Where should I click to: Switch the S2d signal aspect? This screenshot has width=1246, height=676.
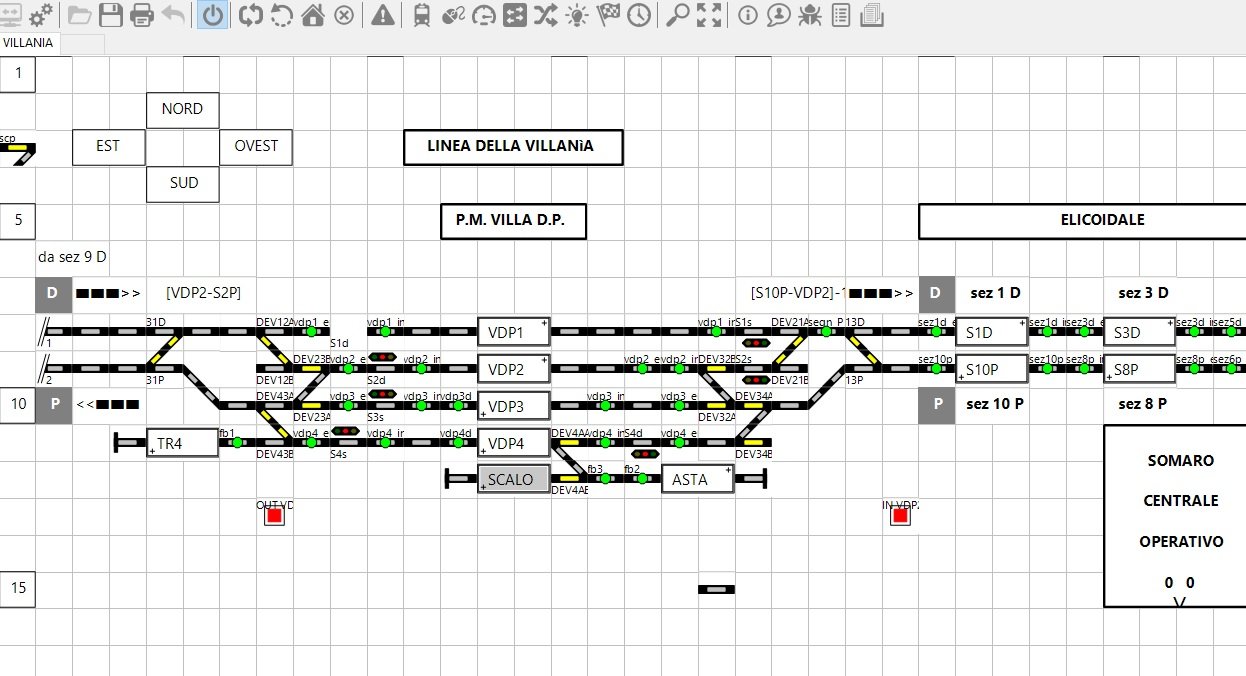[382, 357]
